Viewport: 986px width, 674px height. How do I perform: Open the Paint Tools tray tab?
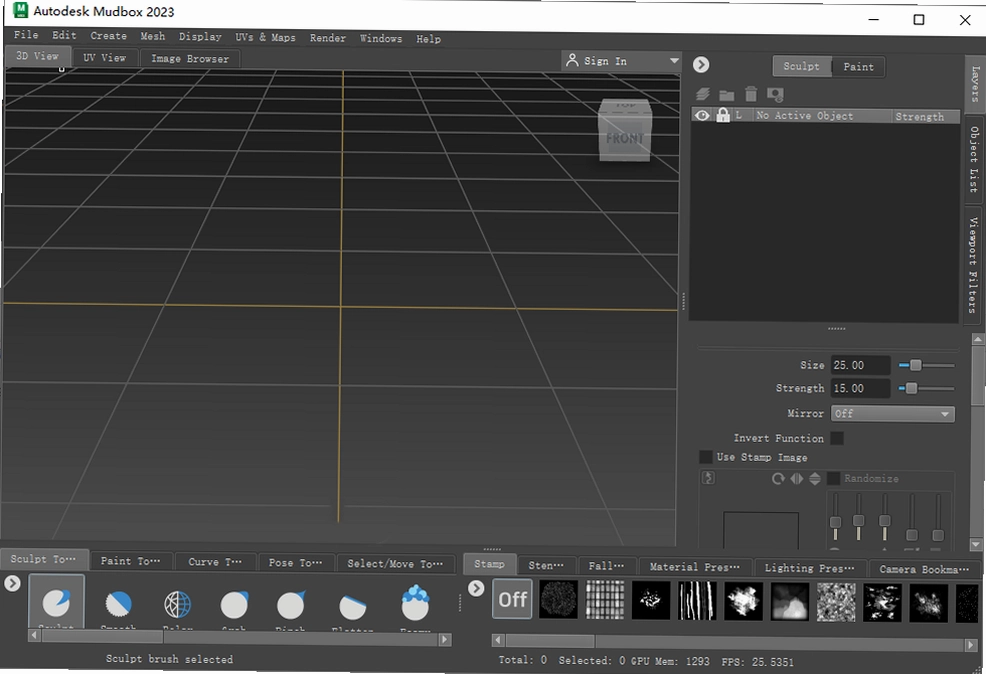tap(130, 561)
